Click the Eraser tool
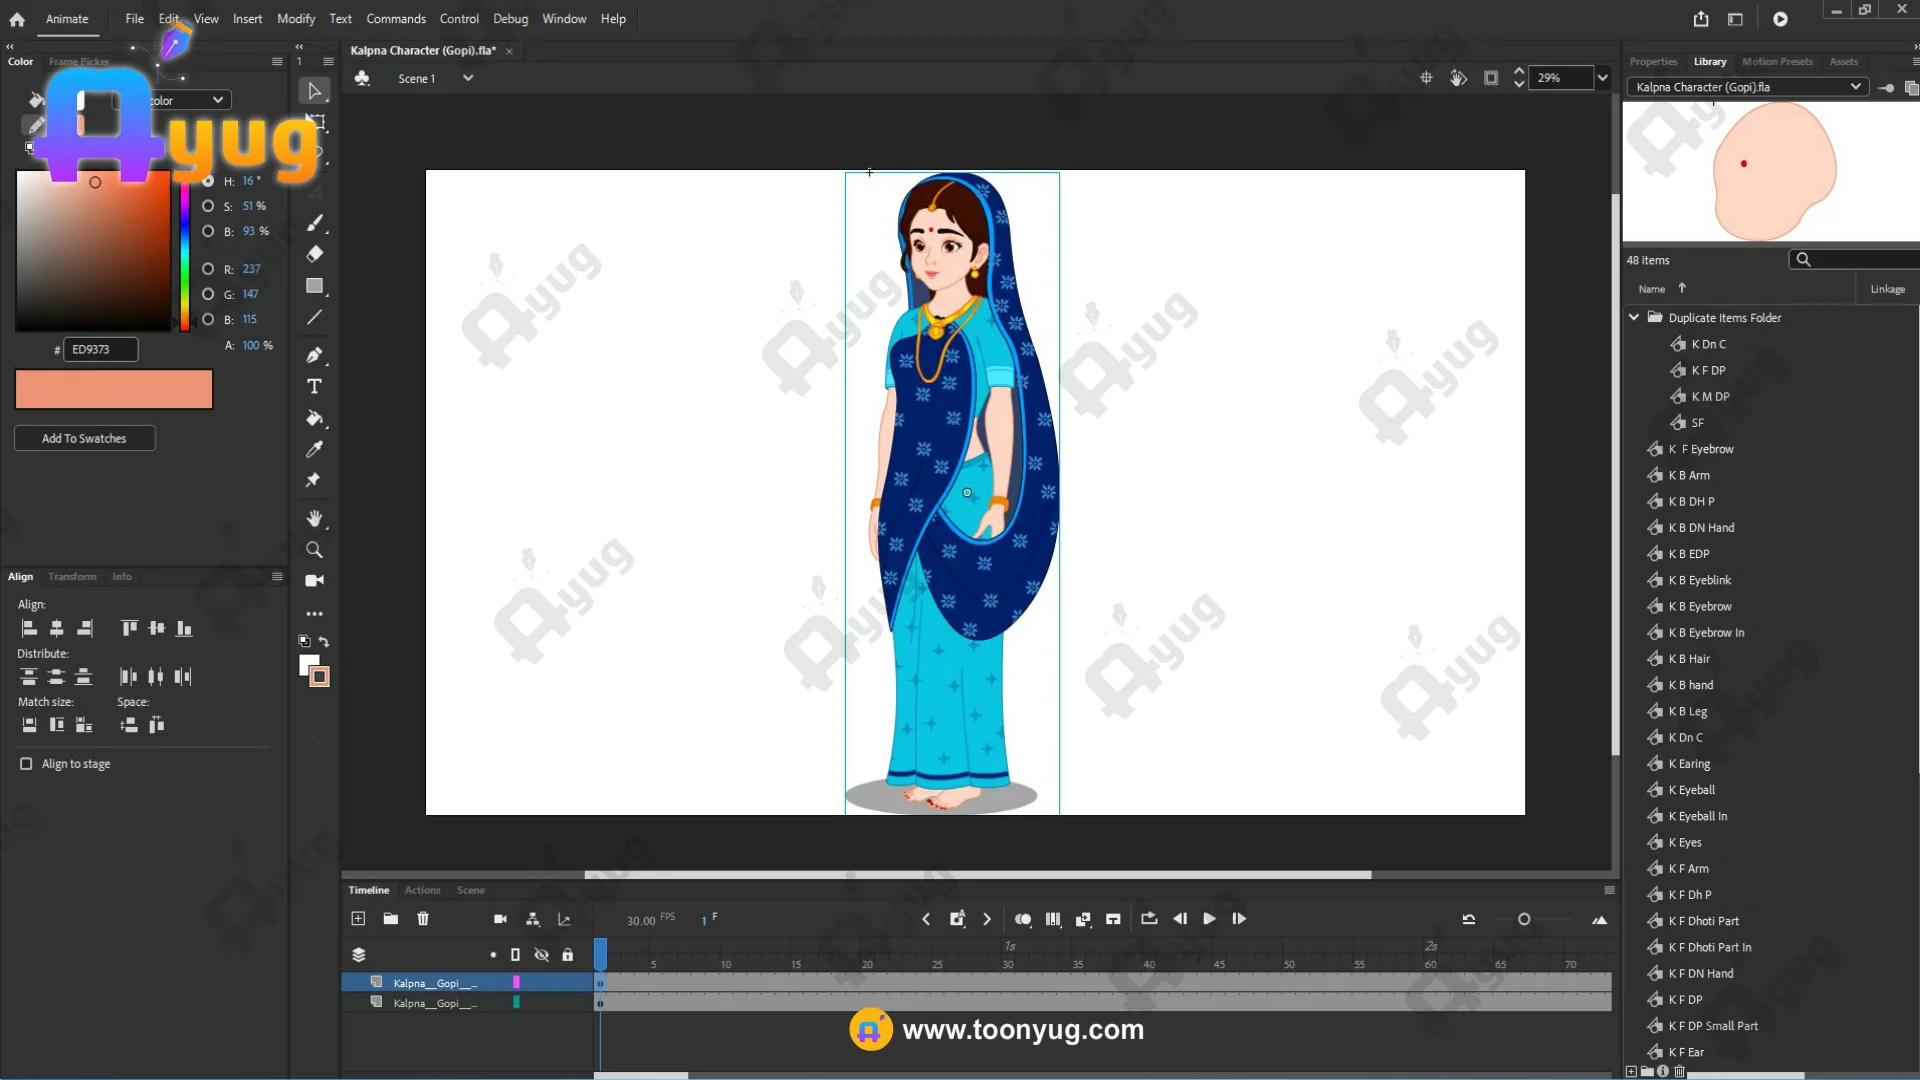This screenshot has width=1920, height=1080. pos(314,254)
